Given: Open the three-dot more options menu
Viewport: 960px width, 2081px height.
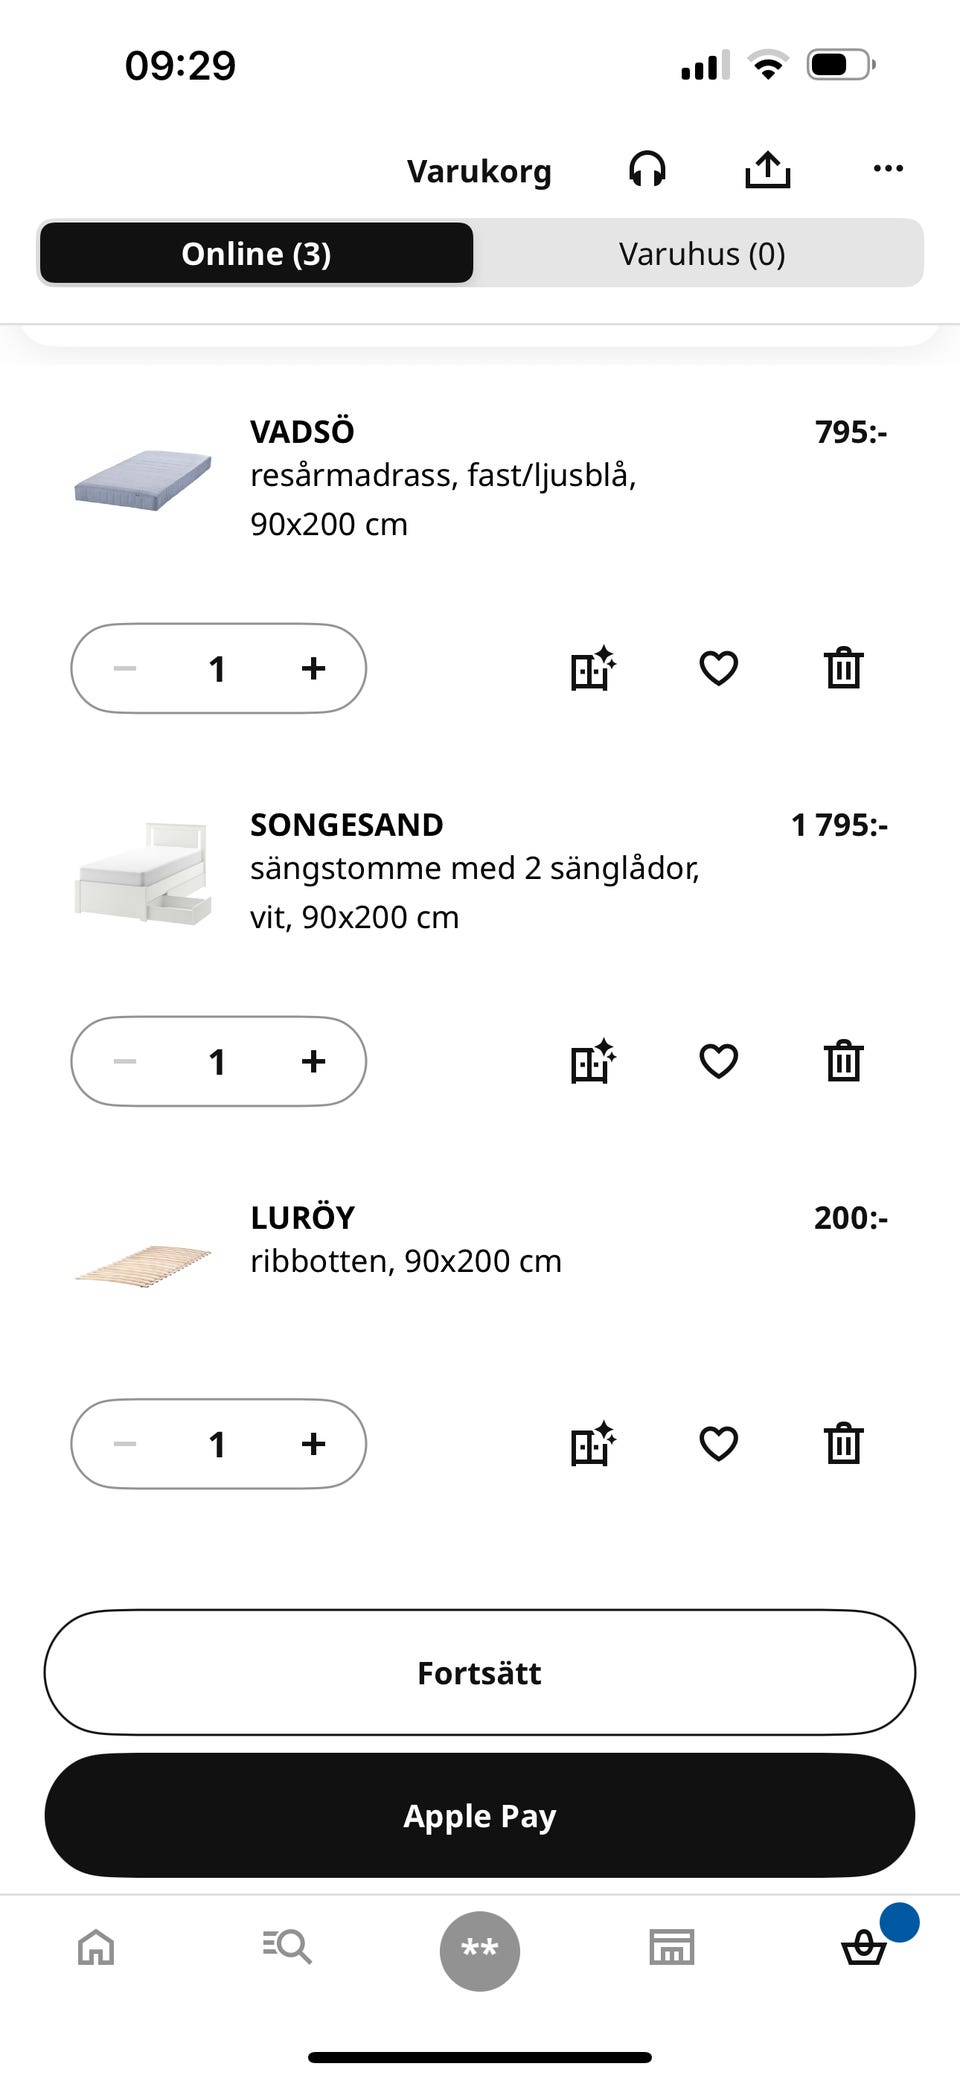Looking at the screenshot, I should (887, 169).
